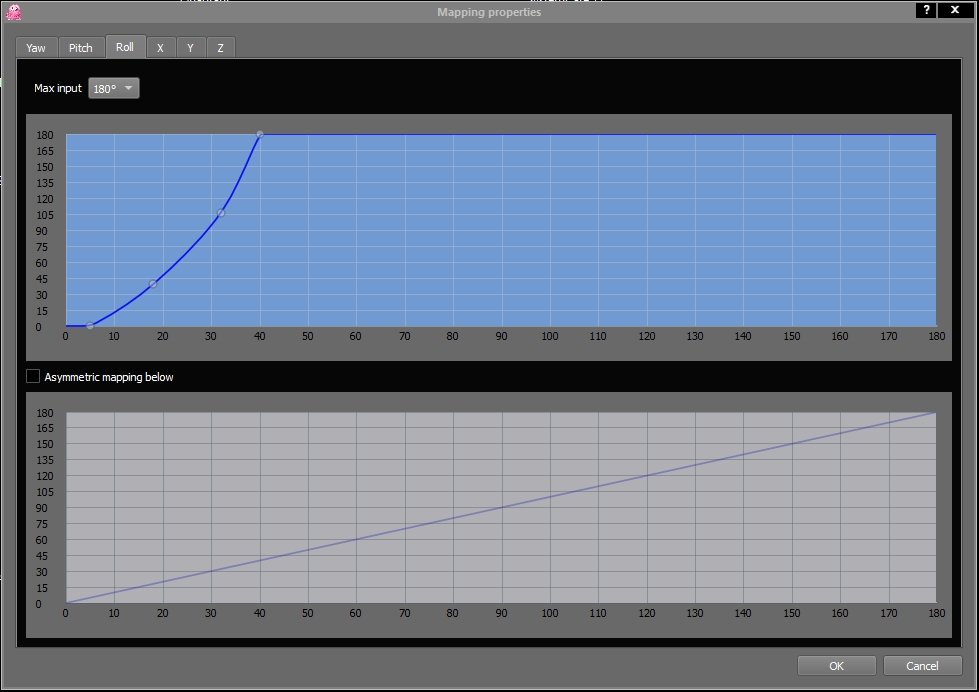Screen dimensions: 979x692
Task: Click the lower graph line at input 90
Action: tap(501, 508)
